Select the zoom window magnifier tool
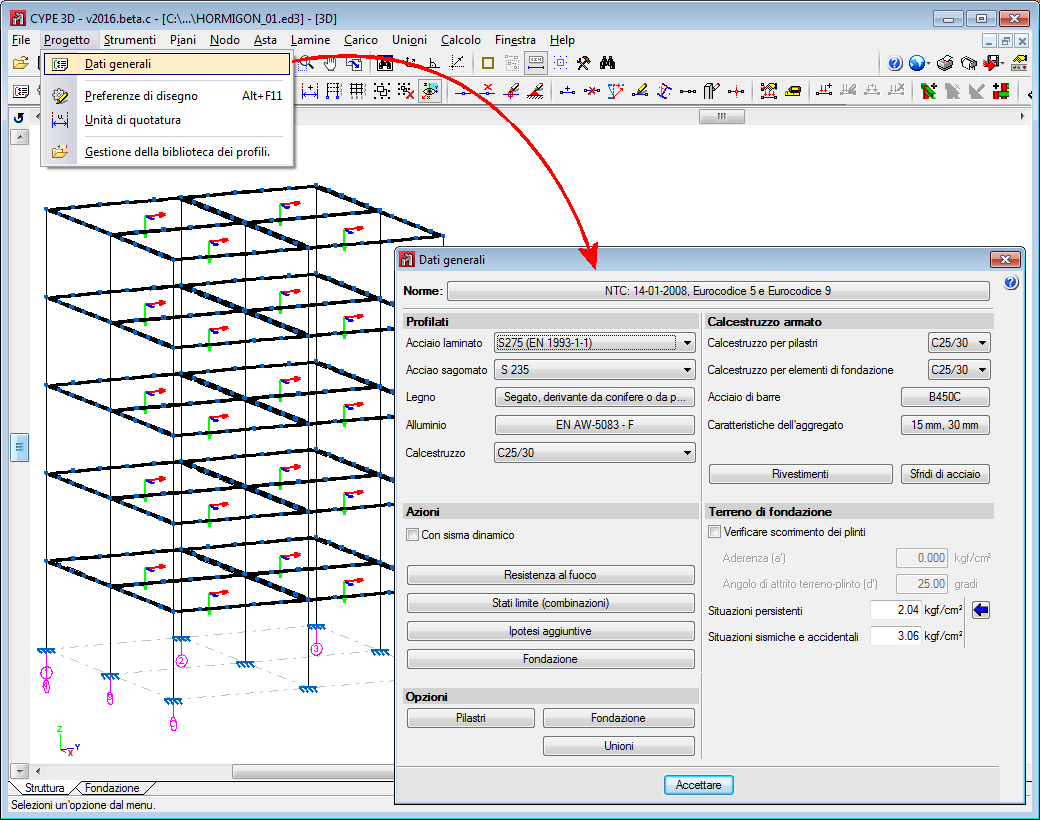 tap(306, 63)
